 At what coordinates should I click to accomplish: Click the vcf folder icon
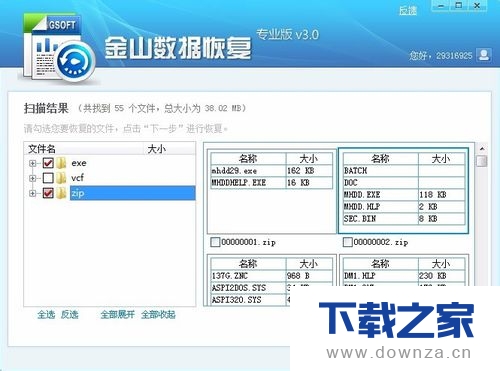61,178
